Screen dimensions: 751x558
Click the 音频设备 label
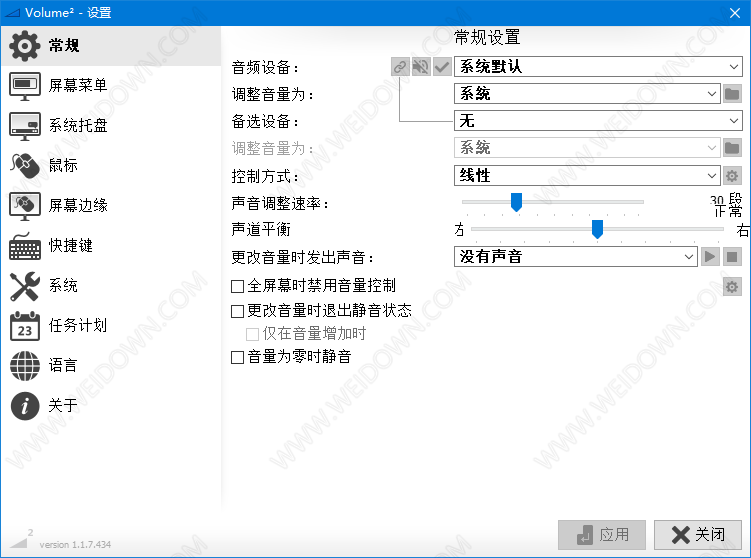click(266, 68)
